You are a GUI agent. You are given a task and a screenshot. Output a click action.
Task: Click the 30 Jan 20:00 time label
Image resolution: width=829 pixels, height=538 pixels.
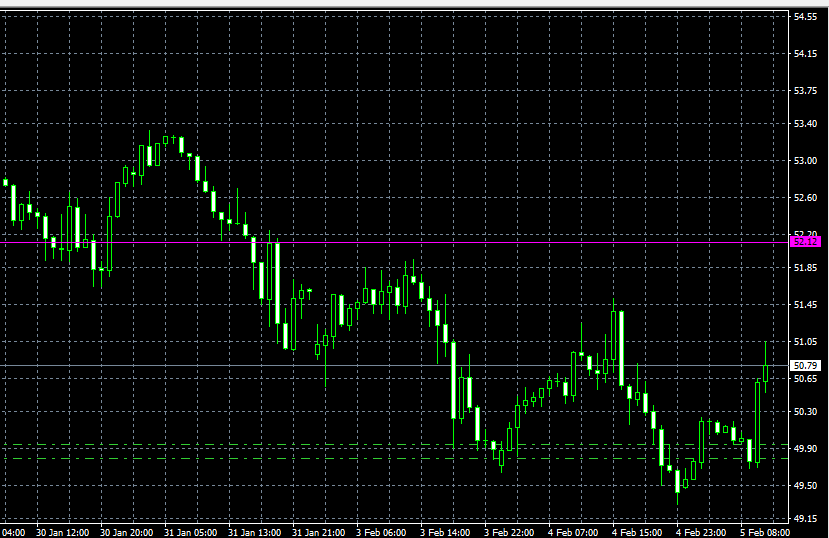tap(126, 532)
